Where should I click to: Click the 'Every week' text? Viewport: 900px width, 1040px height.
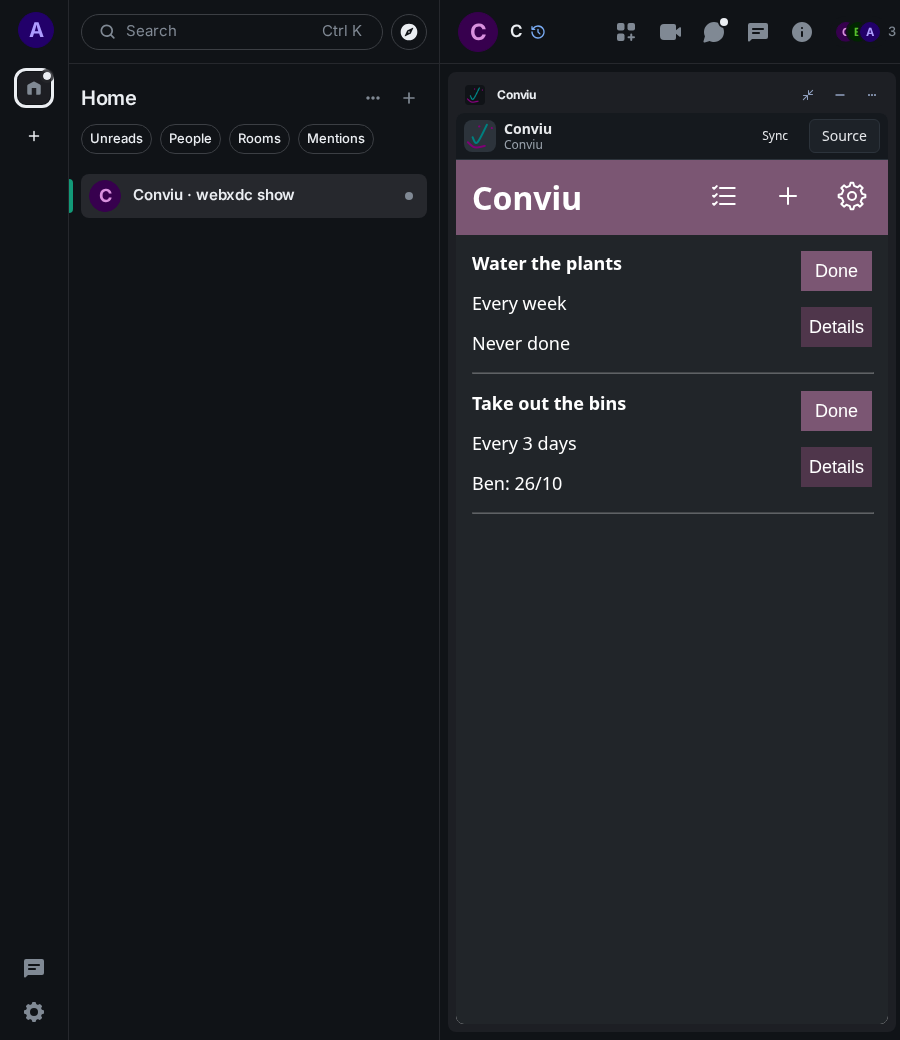tap(519, 304)
